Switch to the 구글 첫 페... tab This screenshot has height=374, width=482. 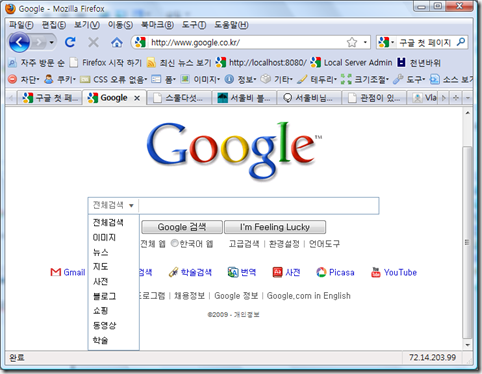(x=49, y=98)
